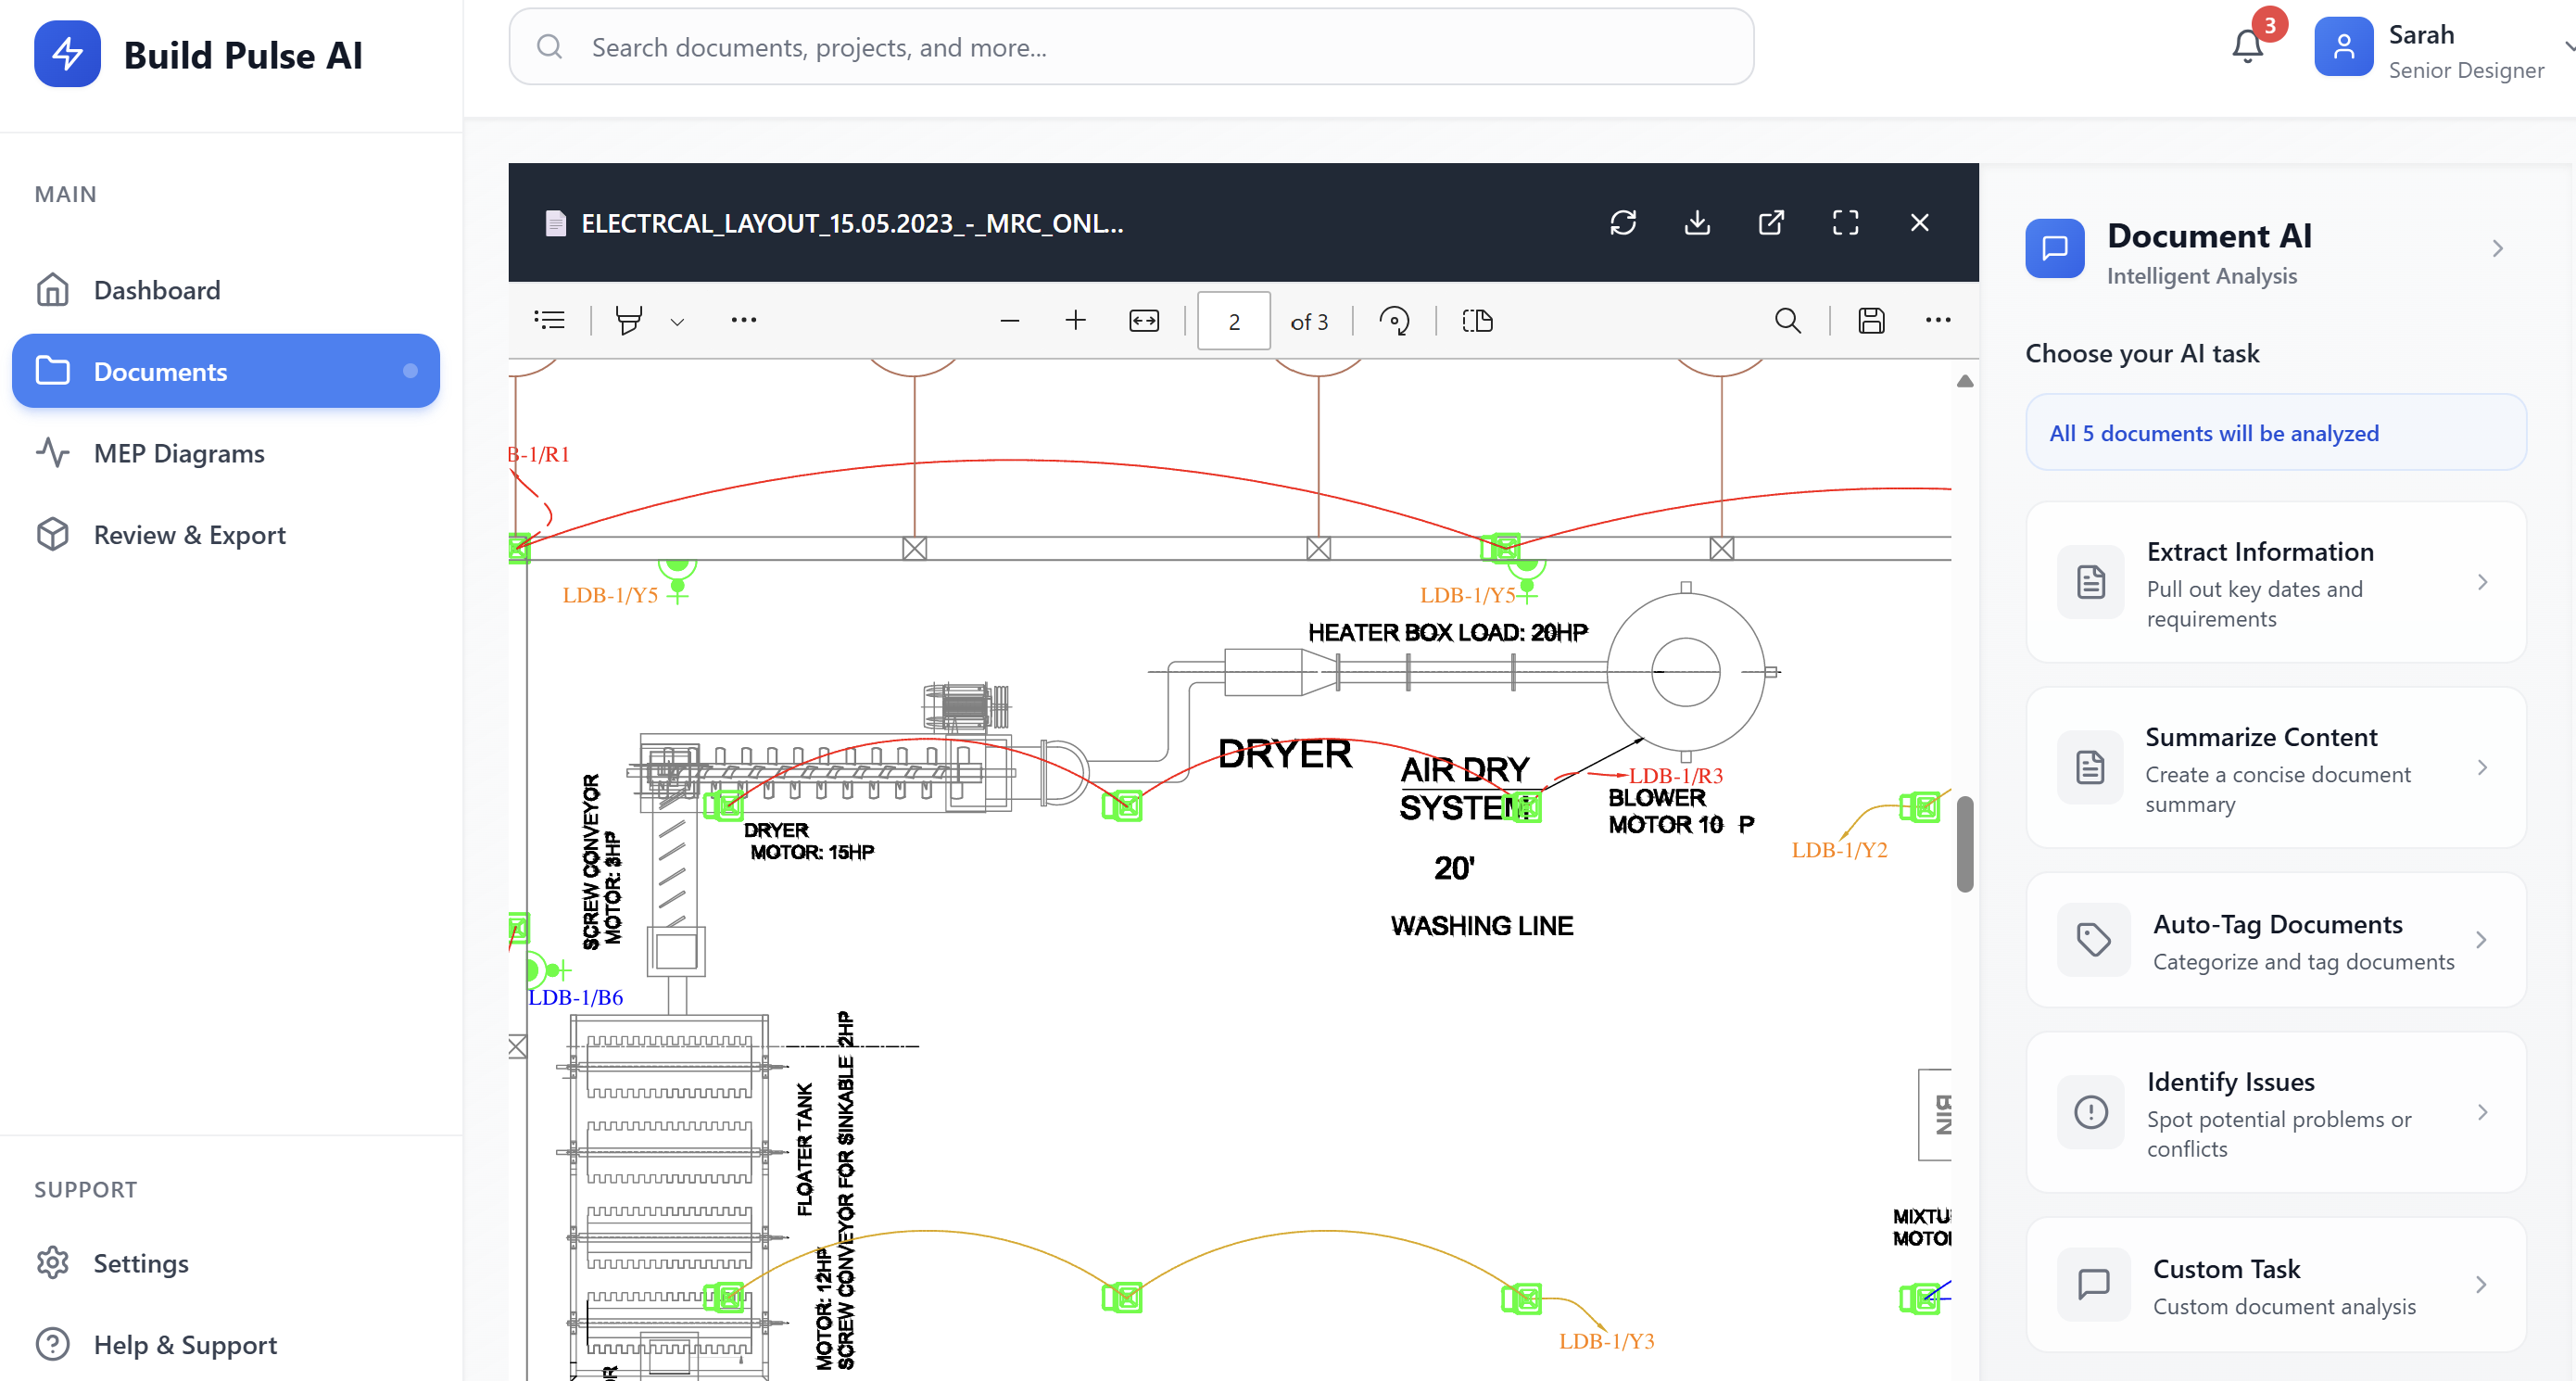Refresh the document preview

click(1622, 222)
